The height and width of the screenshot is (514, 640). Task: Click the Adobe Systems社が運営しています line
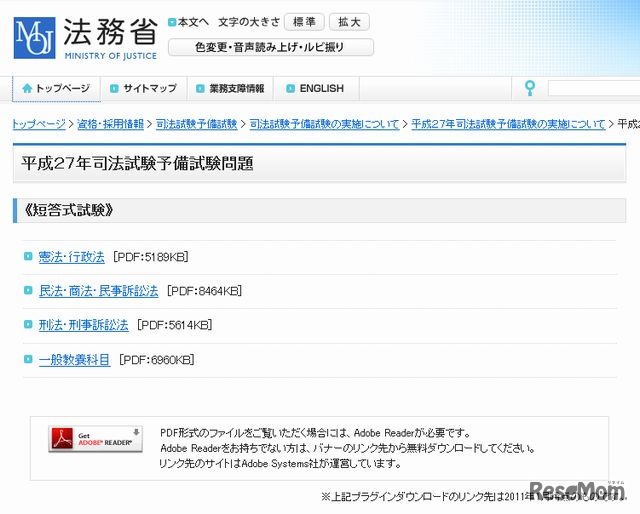[x=281, y=464]
